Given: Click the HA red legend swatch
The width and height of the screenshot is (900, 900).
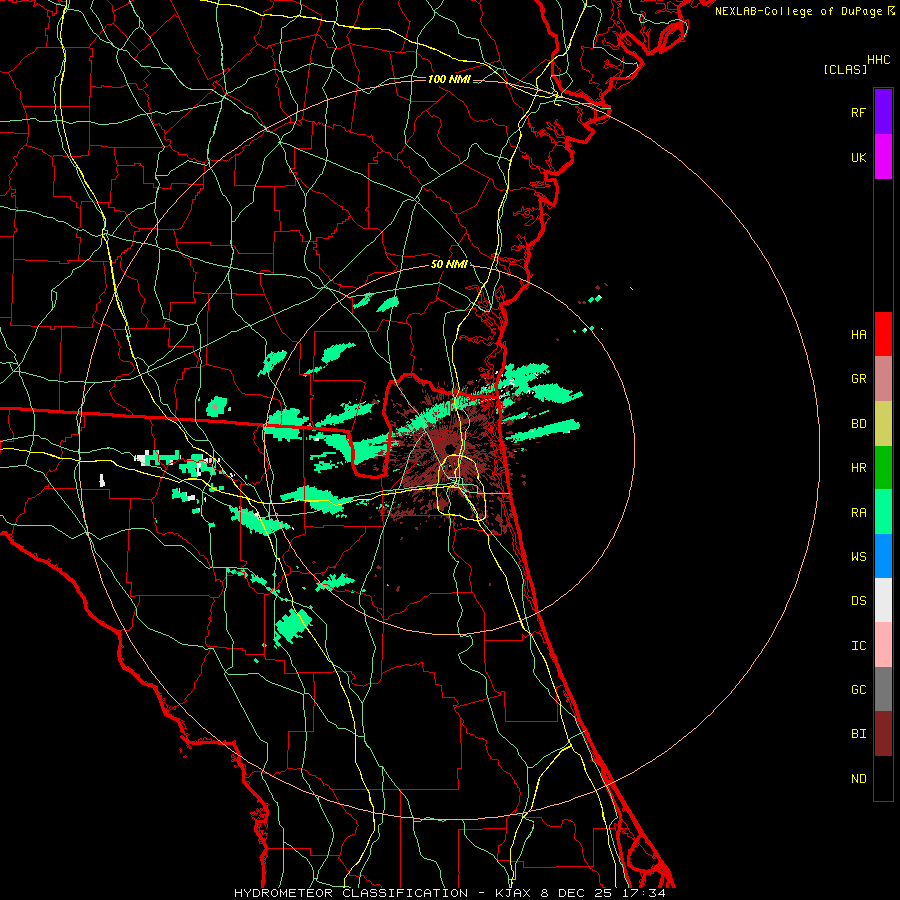Looking at the screenshot, I should 883,334.
